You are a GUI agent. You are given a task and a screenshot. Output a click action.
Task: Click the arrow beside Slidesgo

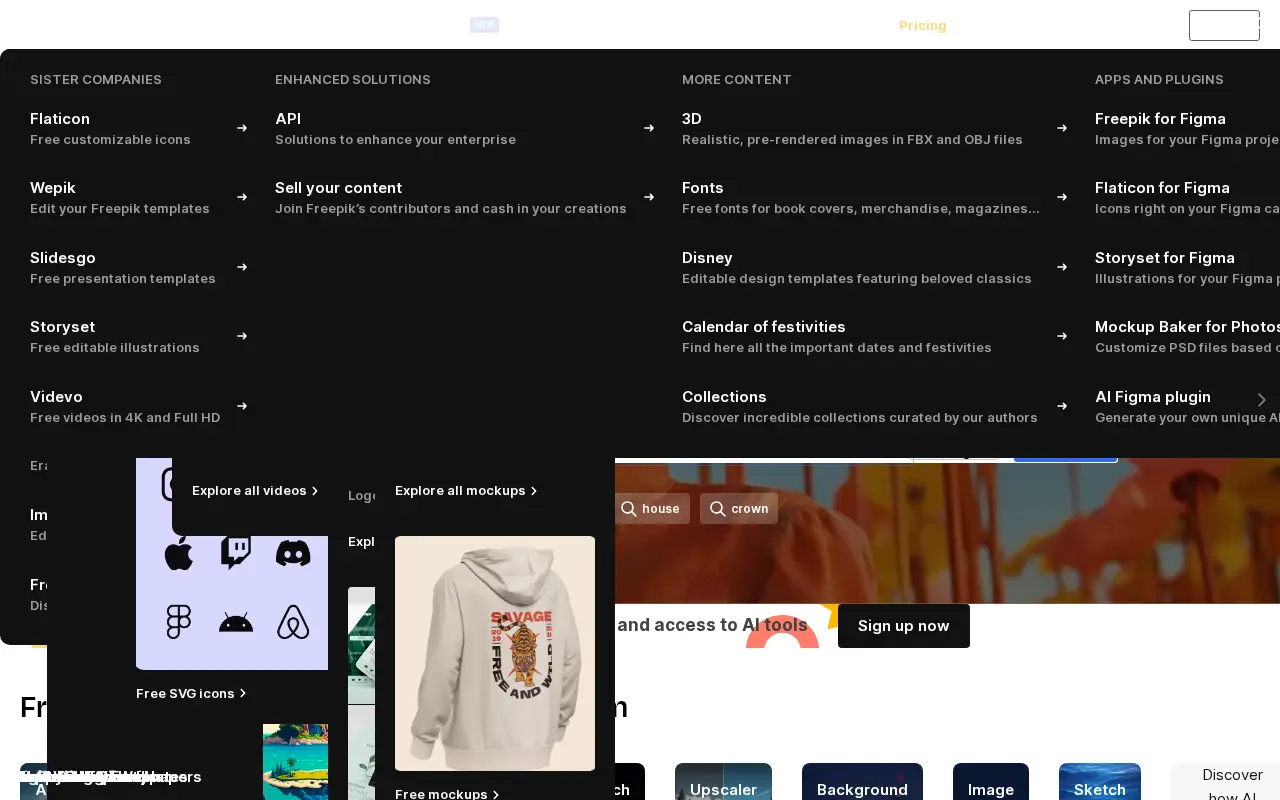point(242,267)
